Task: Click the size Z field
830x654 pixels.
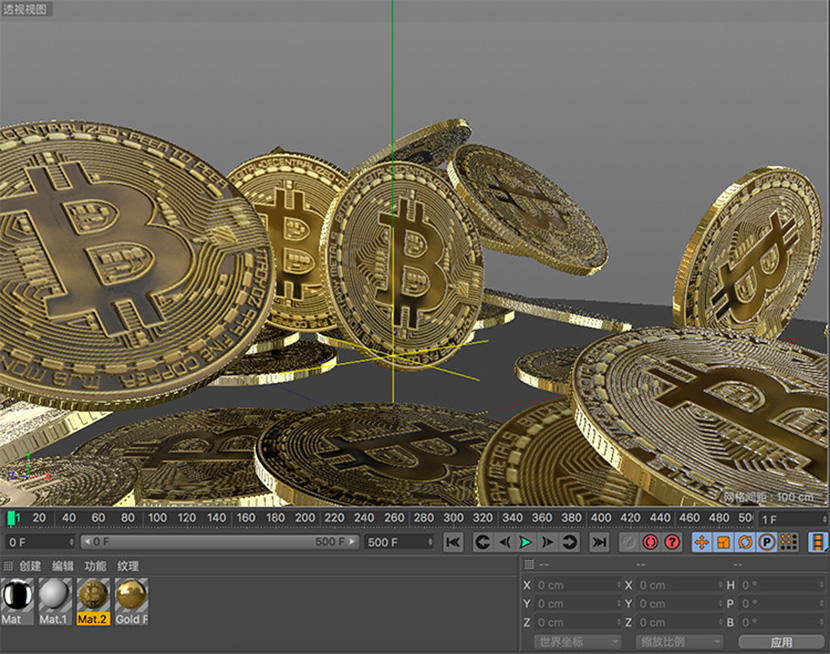Action: (x=679, y=622)
